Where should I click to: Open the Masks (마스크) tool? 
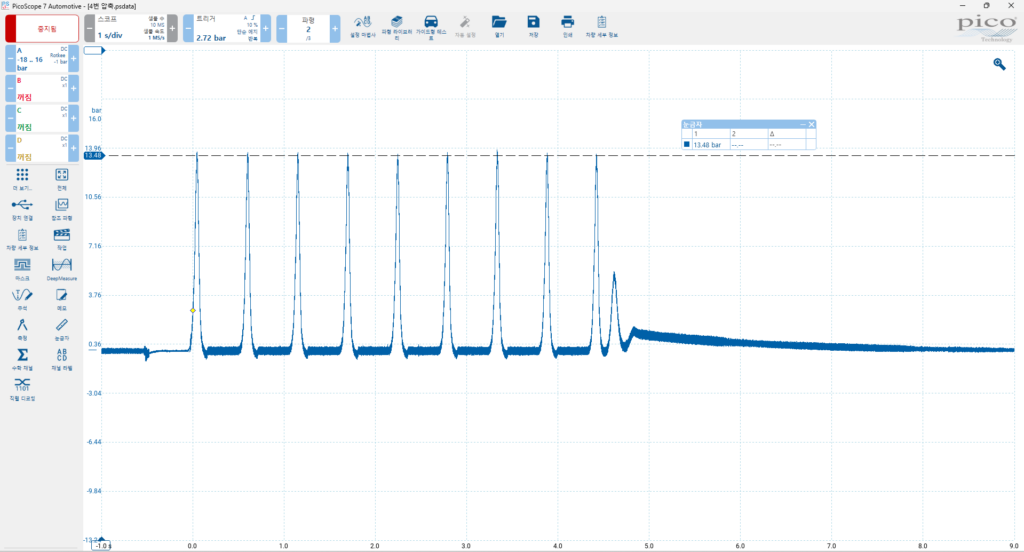point(22,267)
